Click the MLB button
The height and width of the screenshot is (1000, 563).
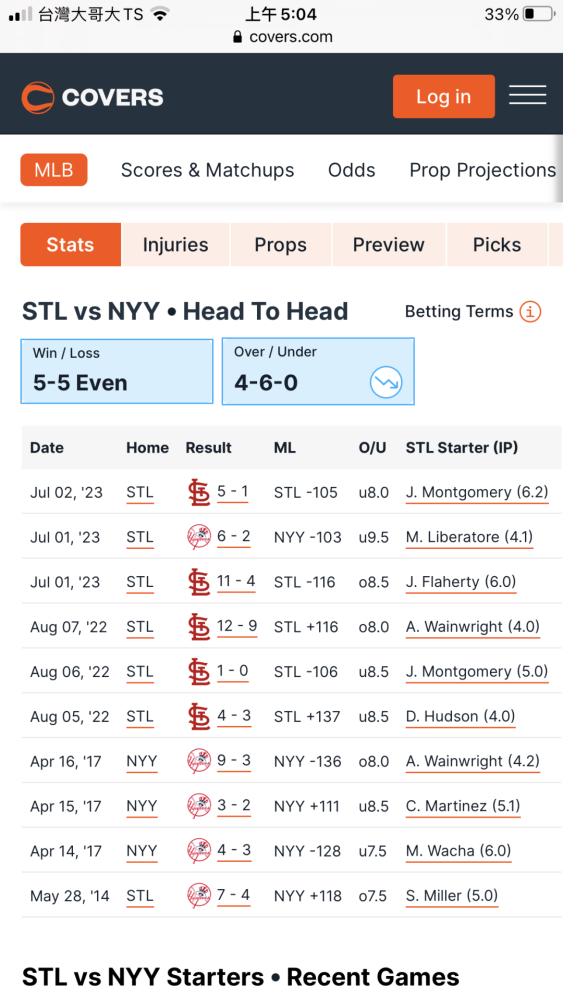point(54,170)
